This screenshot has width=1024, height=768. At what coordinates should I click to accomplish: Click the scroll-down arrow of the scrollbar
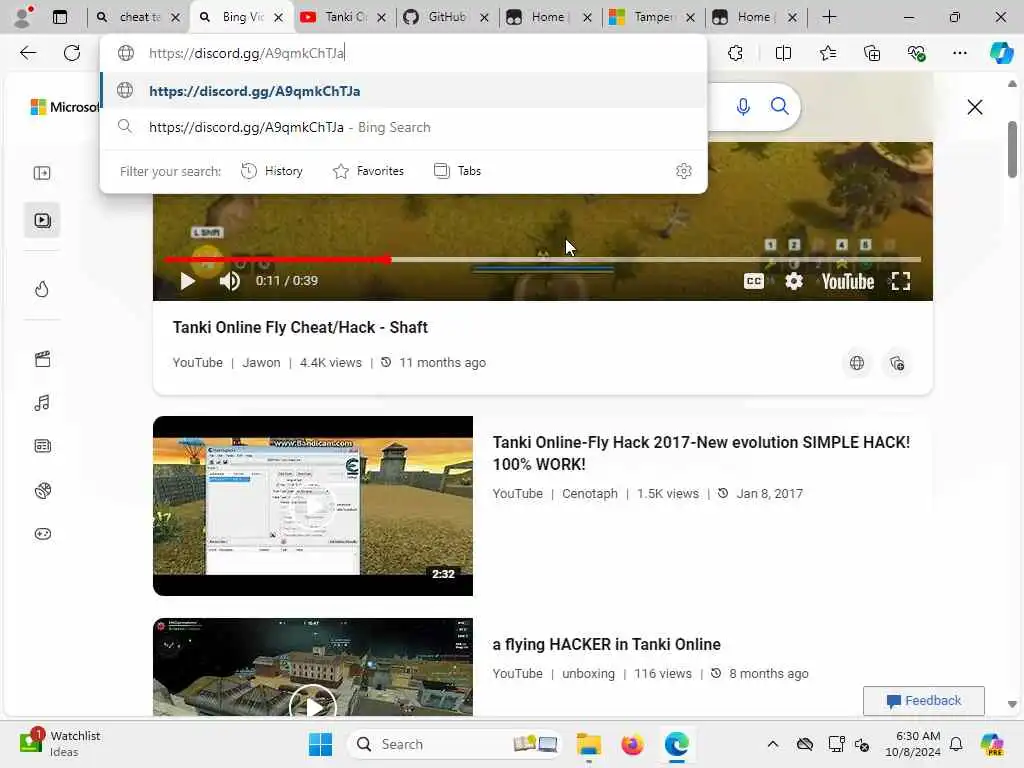coord(1012,704)
